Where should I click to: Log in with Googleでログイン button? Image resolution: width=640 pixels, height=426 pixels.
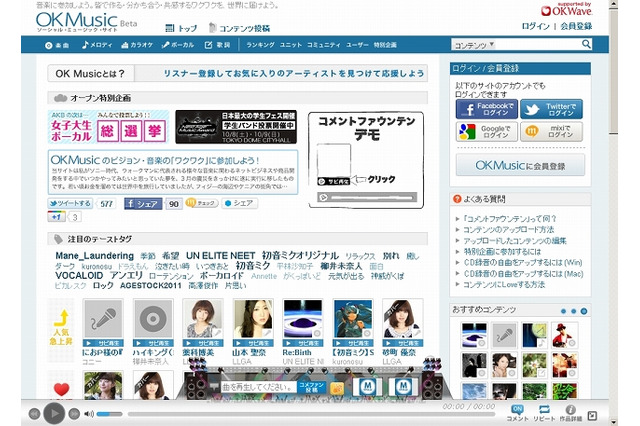pos(487,132)
